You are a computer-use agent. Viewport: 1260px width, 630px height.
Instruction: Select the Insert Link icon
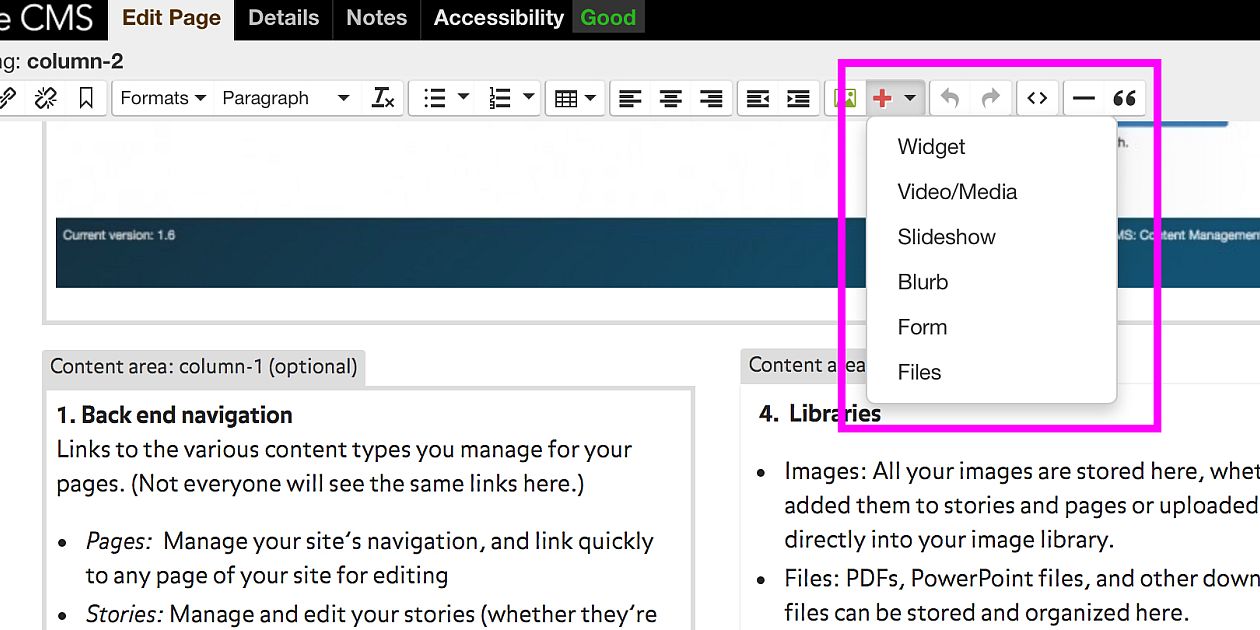point(8,97)
